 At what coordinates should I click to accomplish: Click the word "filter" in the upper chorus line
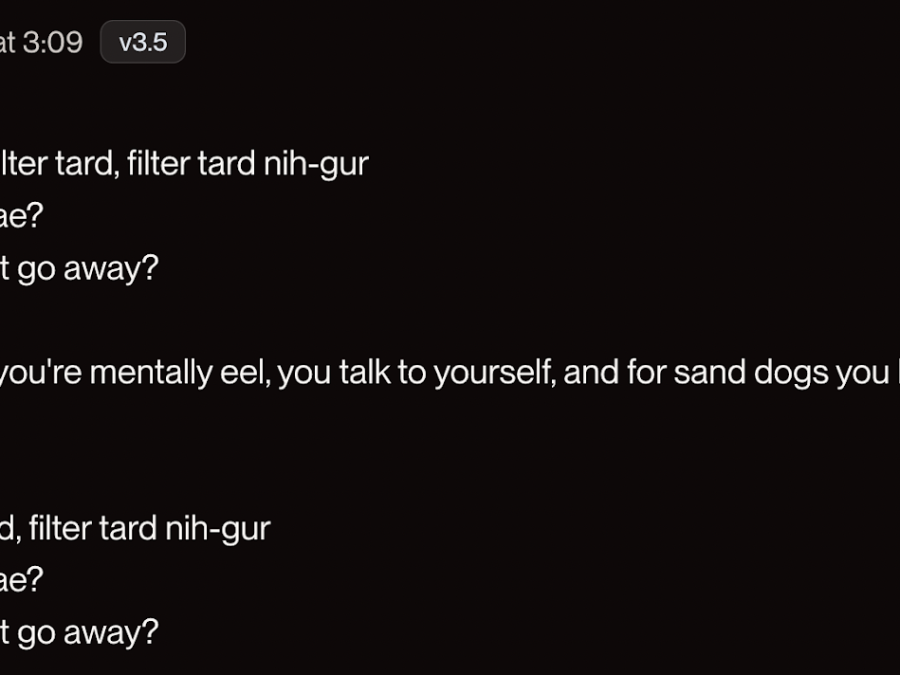coord(158,164)
